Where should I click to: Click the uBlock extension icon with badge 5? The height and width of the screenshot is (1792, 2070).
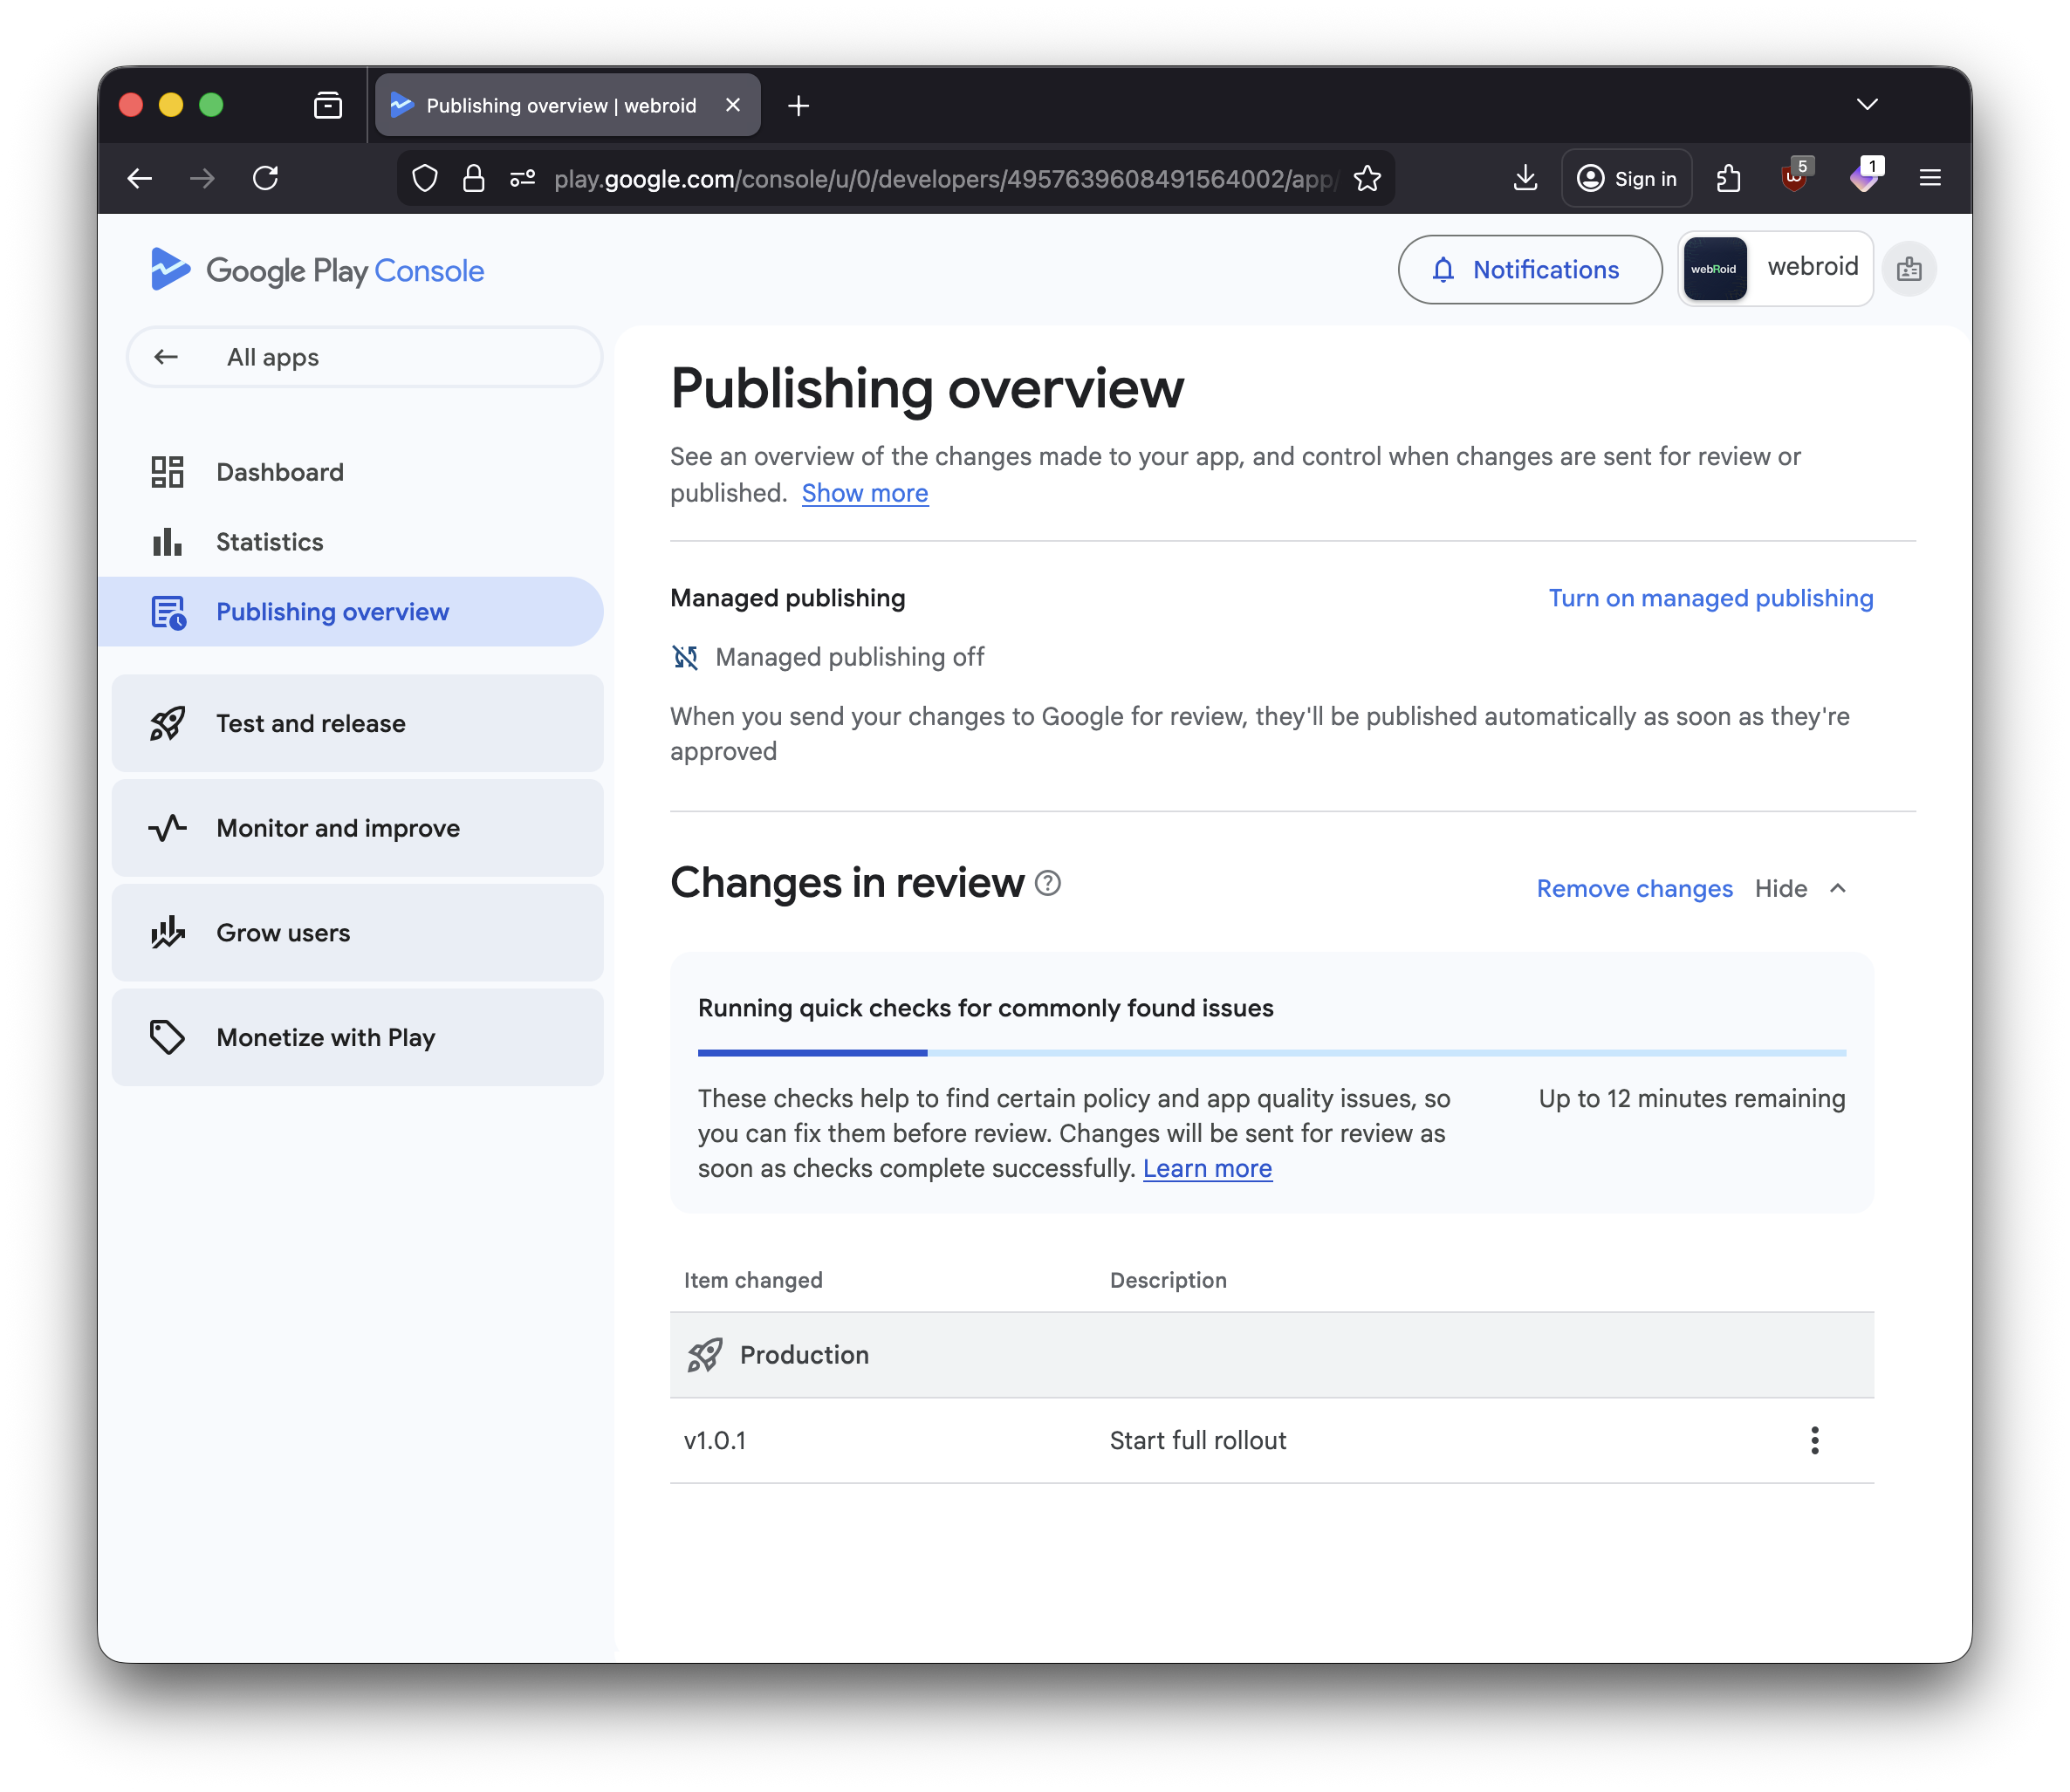pyautogui.click(x=1796, y=176)
